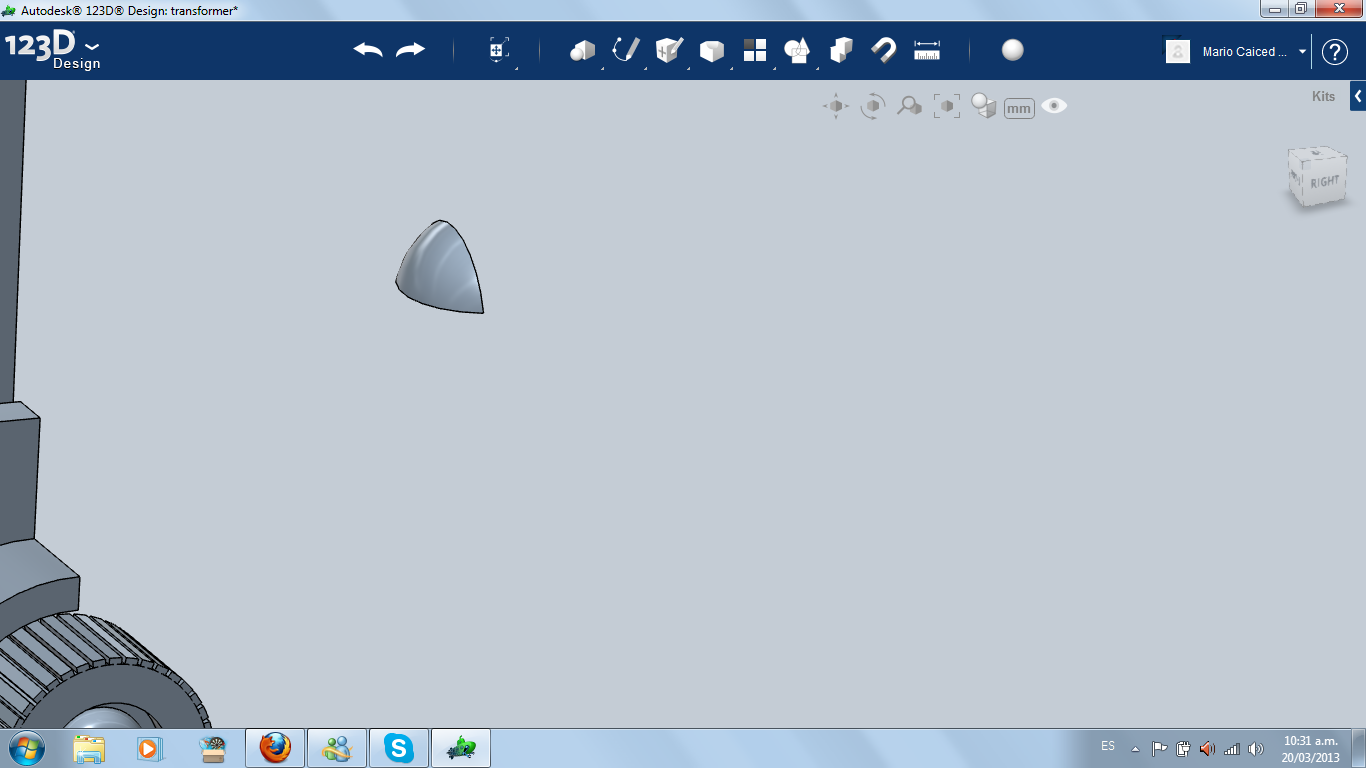Select the Pan navigation tool
The width and height of the screenshot is (1366, 768).
pyautogui.click(x=836, y=106)
